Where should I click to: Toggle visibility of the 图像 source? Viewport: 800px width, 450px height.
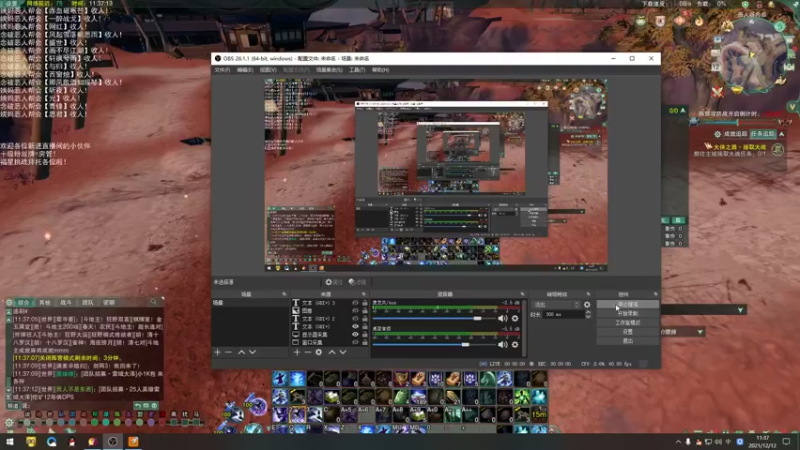(355, 310)
